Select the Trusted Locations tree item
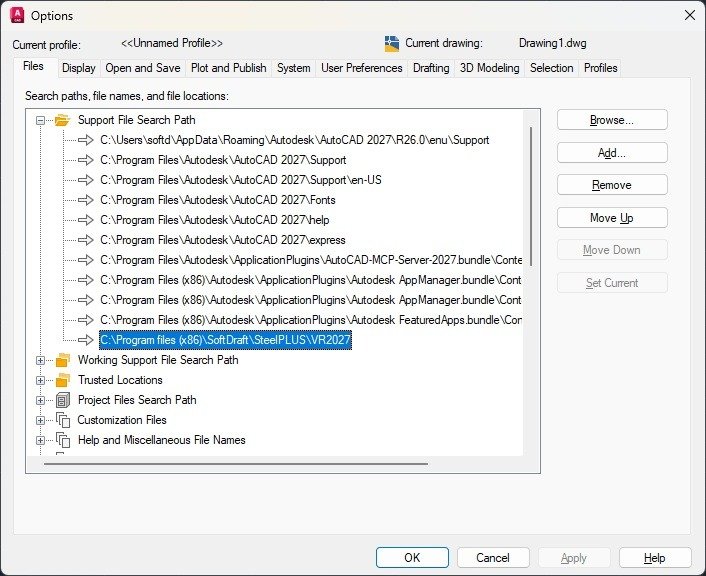This screenshot has width=706, height=576. [120, 380]
